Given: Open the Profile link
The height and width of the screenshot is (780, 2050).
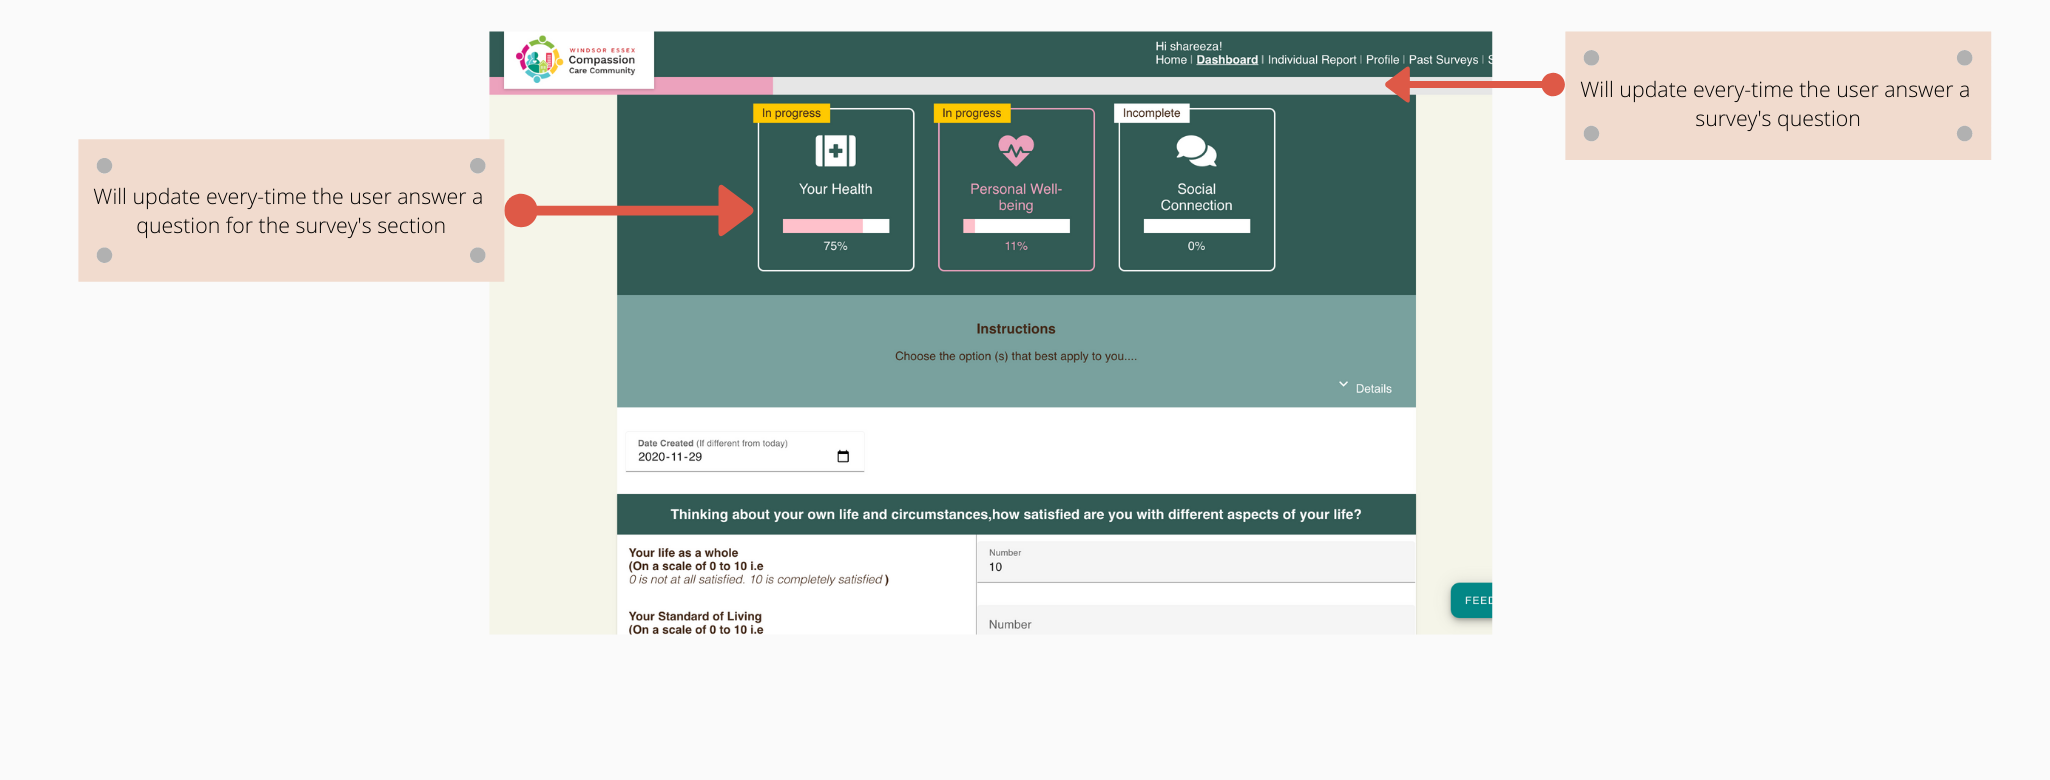Looking at the screenshot, I should click(x=1382, y=60).
